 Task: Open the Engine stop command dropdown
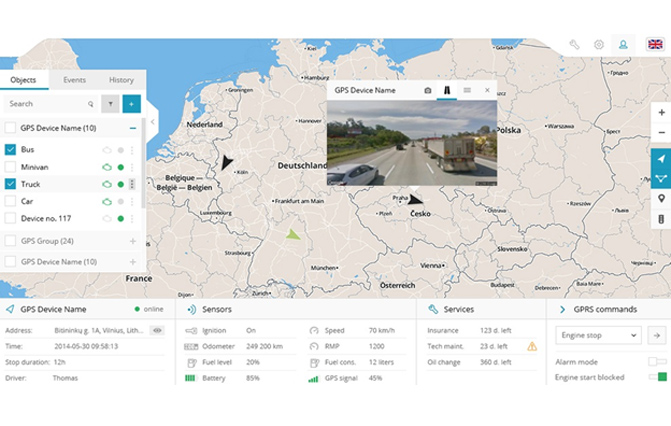tap(597, 336)
